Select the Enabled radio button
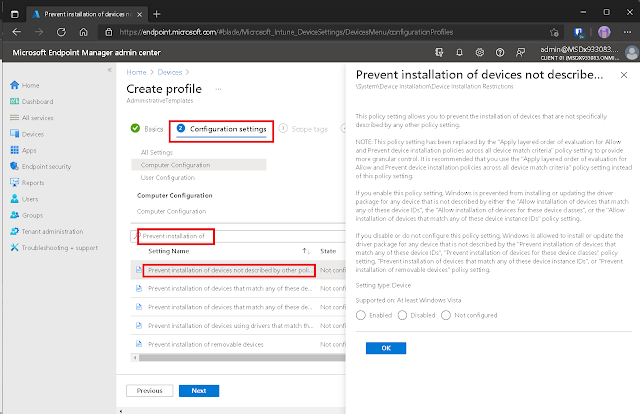640x414 pixels. (361, 313)
